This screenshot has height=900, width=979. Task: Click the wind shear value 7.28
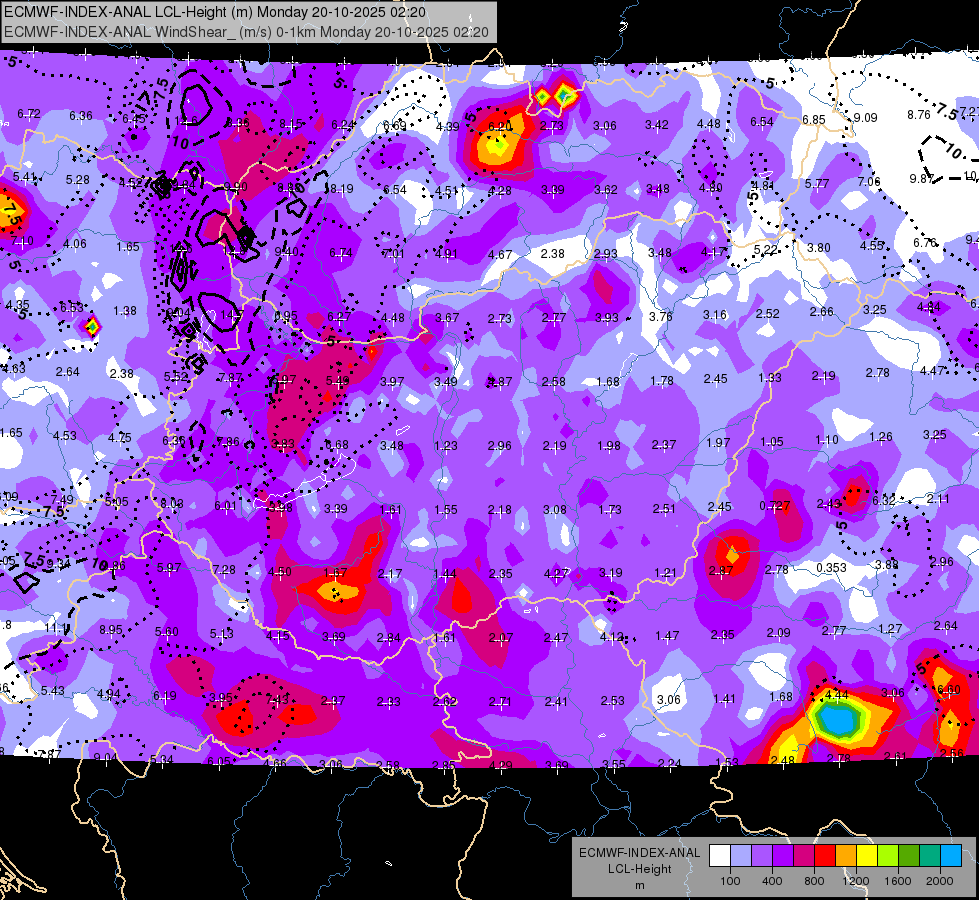click(x=224, y=570)
